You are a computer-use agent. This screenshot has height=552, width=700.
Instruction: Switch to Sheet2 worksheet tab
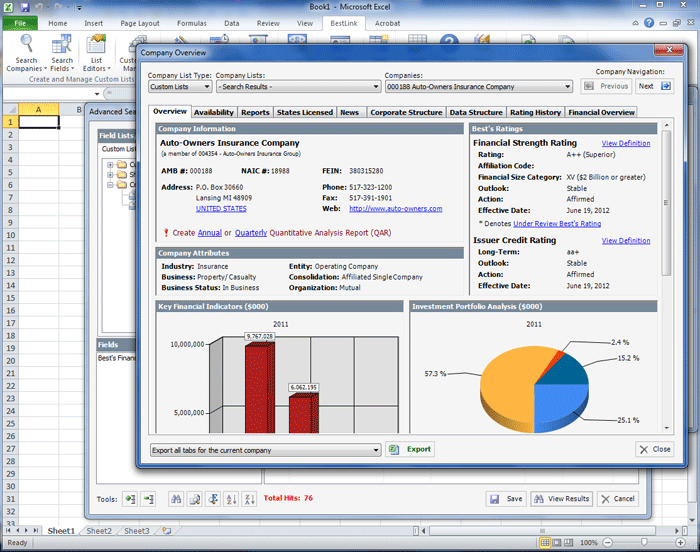pos(99,531)
